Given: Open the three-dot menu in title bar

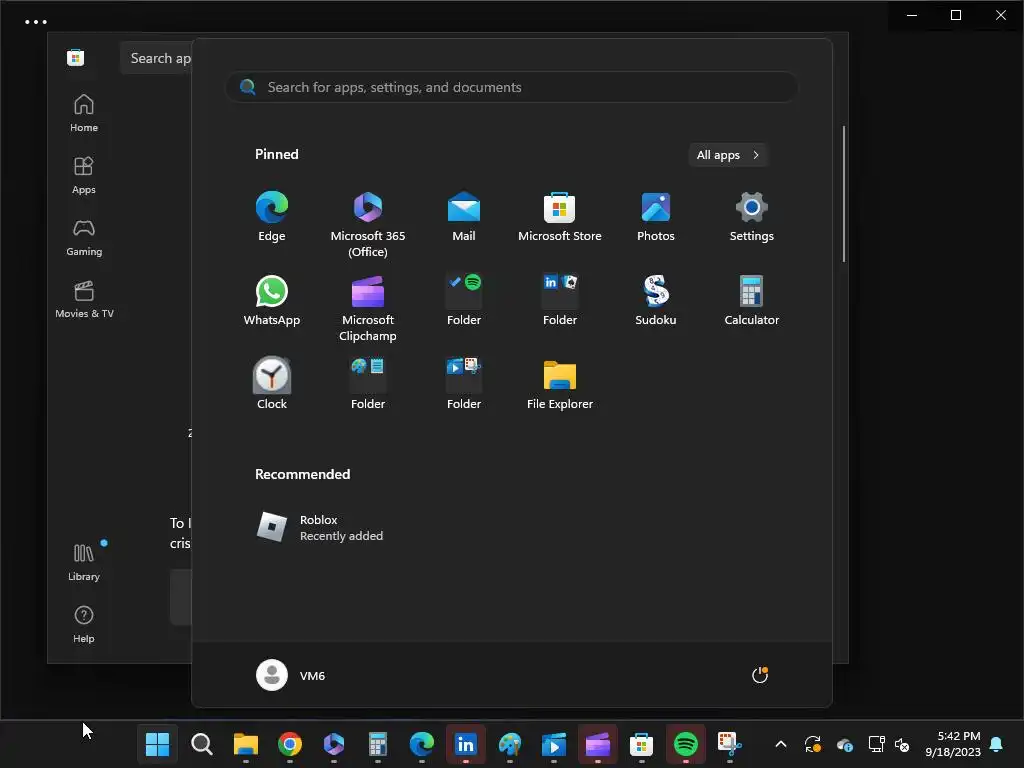Looking at the screenshot, I should [x=36, y=22].
